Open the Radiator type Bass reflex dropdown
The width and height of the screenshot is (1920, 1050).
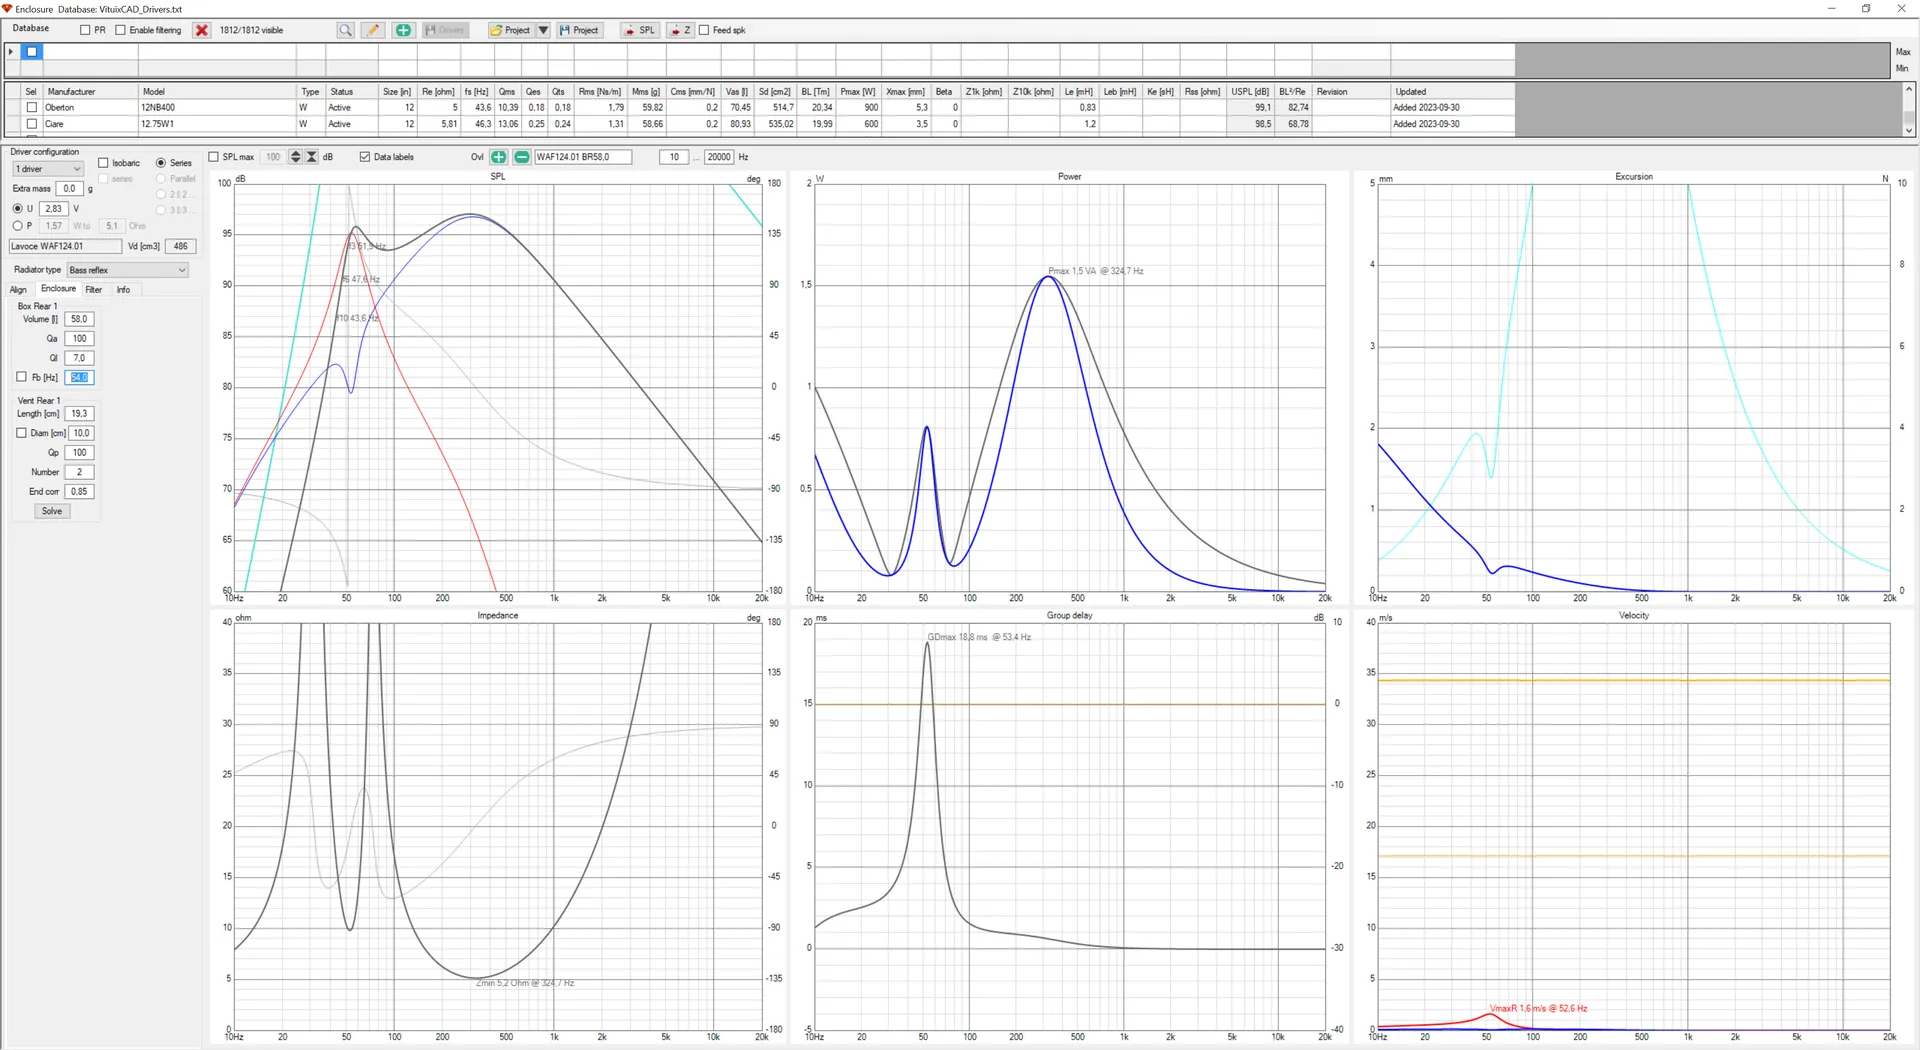pos(127,270)
